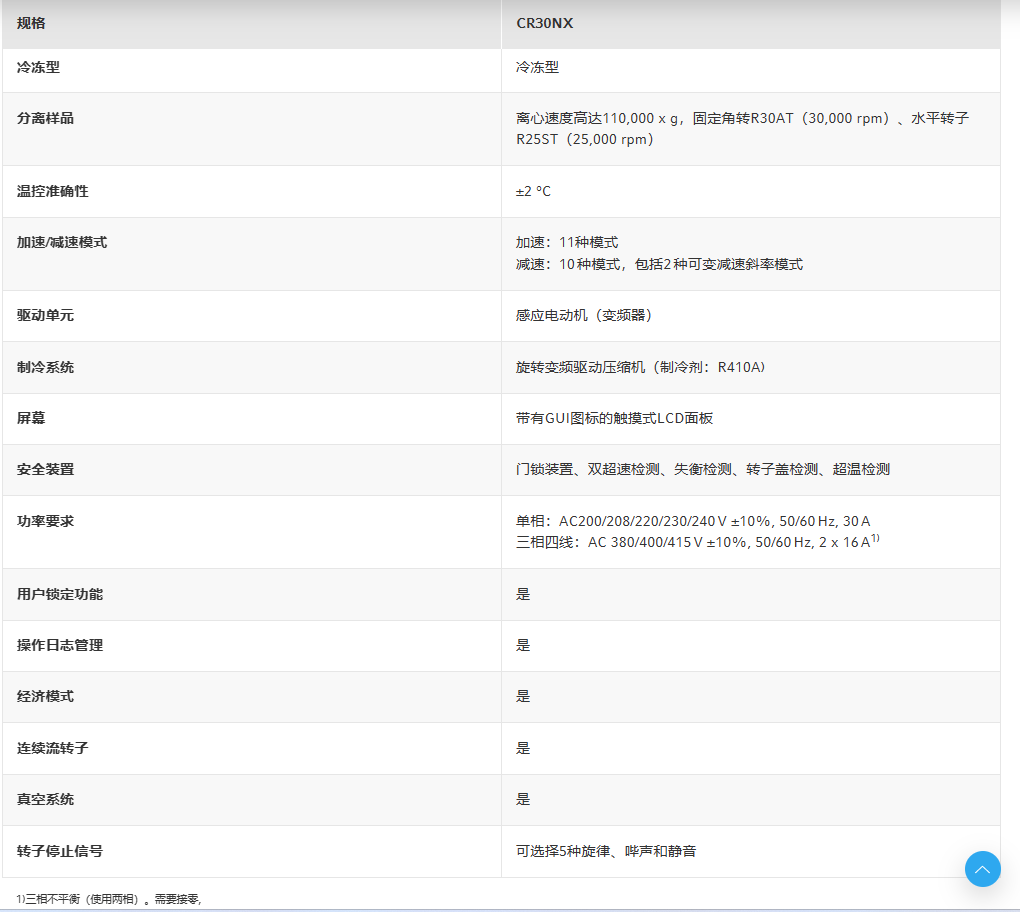This screenshot has width=1020, height=912.
Task: Click the '真空系统' row label
Action: 46,799
